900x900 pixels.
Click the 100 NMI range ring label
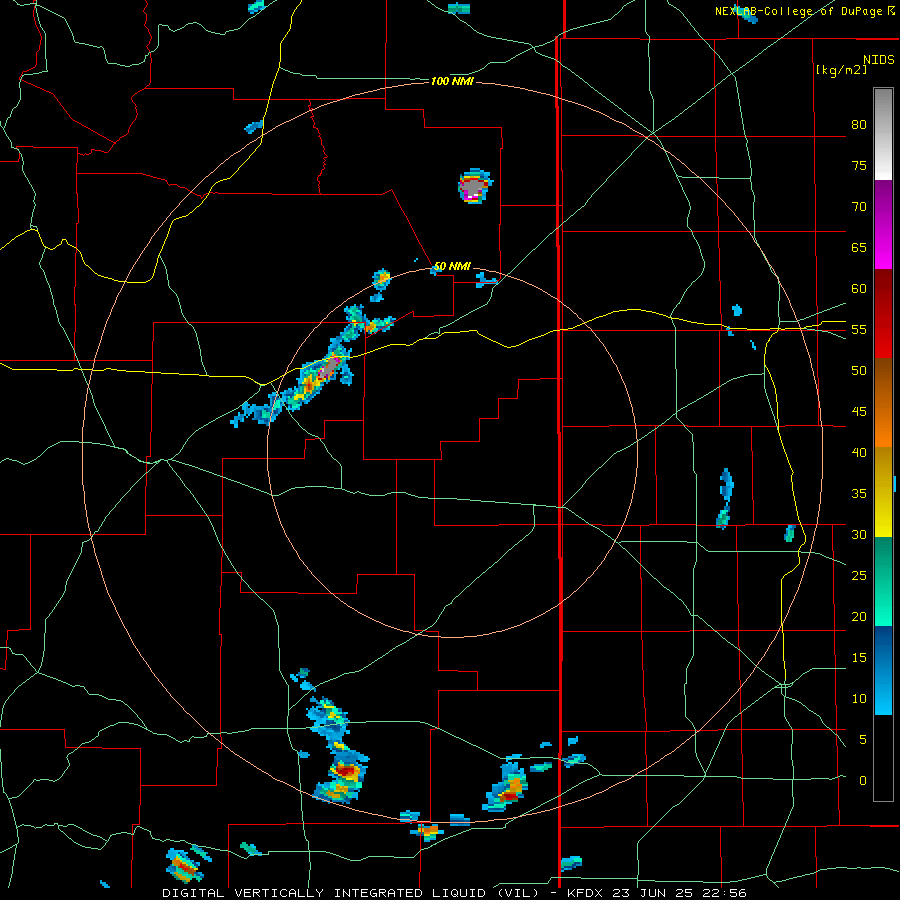coord(452,82)
